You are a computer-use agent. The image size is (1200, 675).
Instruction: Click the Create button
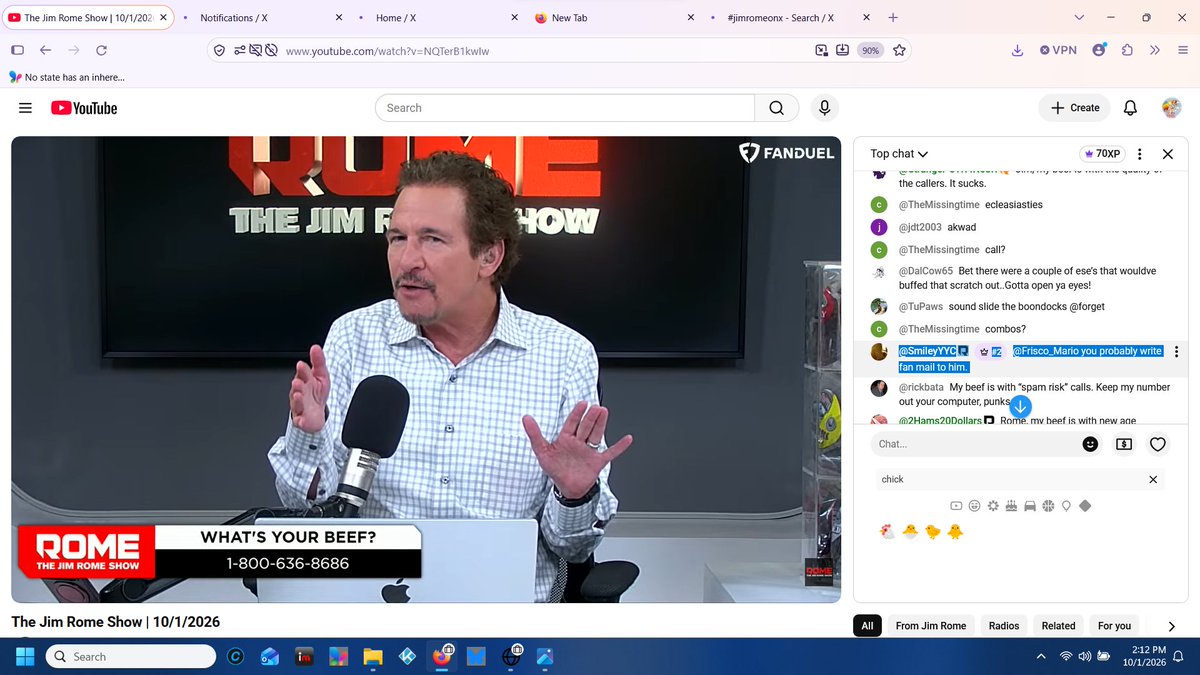pos(1075,108)
